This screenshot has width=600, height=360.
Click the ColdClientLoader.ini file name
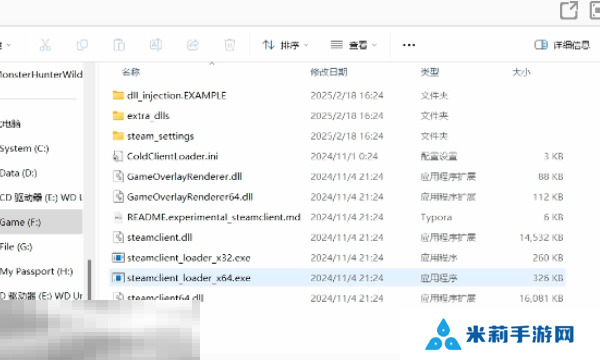coord(173,156)
